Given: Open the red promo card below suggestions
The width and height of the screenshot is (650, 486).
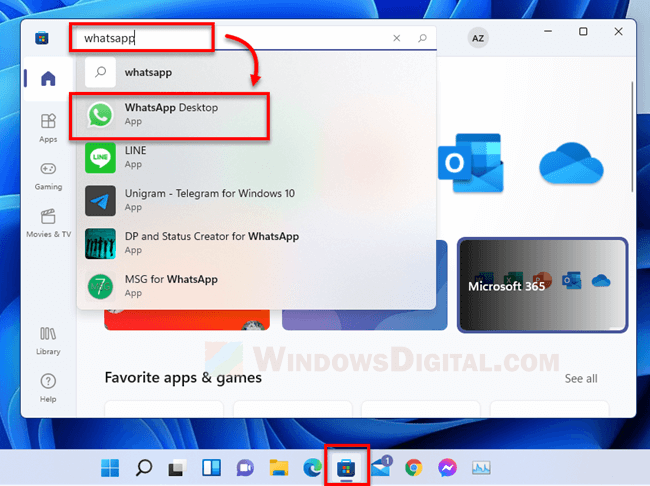Looking at the screenshot, I should pyautogui.click(x=187, y=320).
